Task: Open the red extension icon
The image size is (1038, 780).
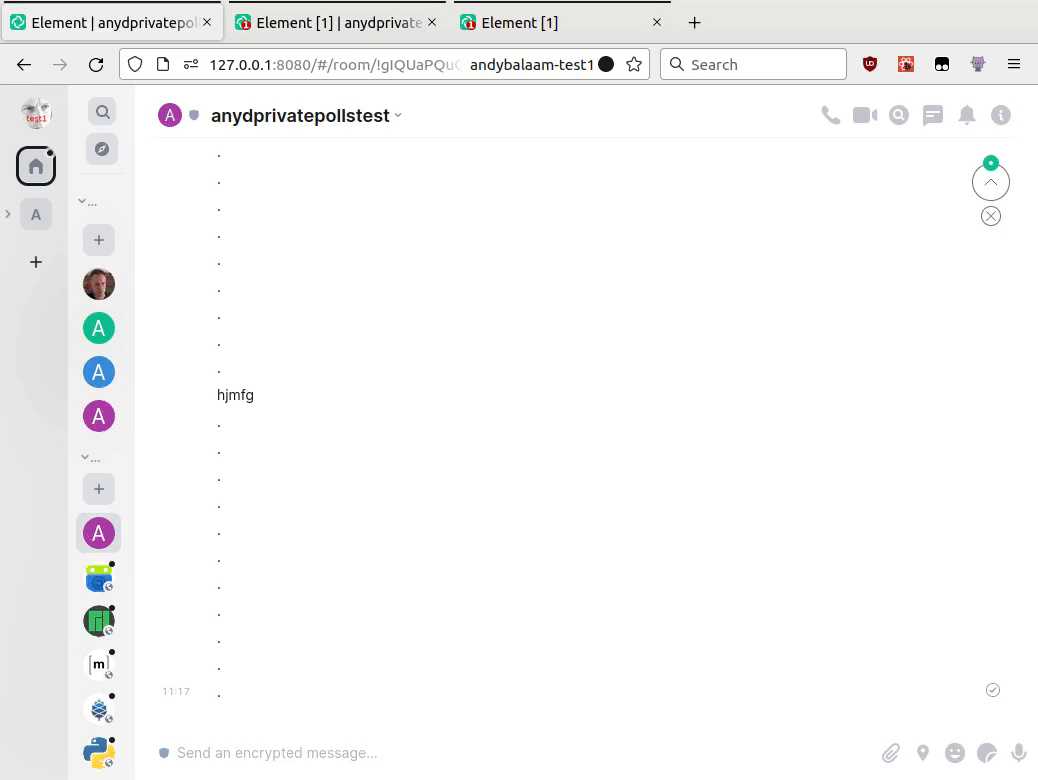Action: pos(906,64)
